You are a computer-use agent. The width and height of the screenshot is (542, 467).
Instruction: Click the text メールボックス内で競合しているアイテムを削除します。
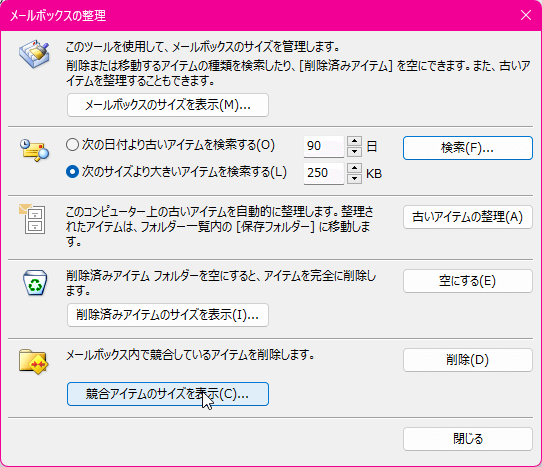point(190,355)
